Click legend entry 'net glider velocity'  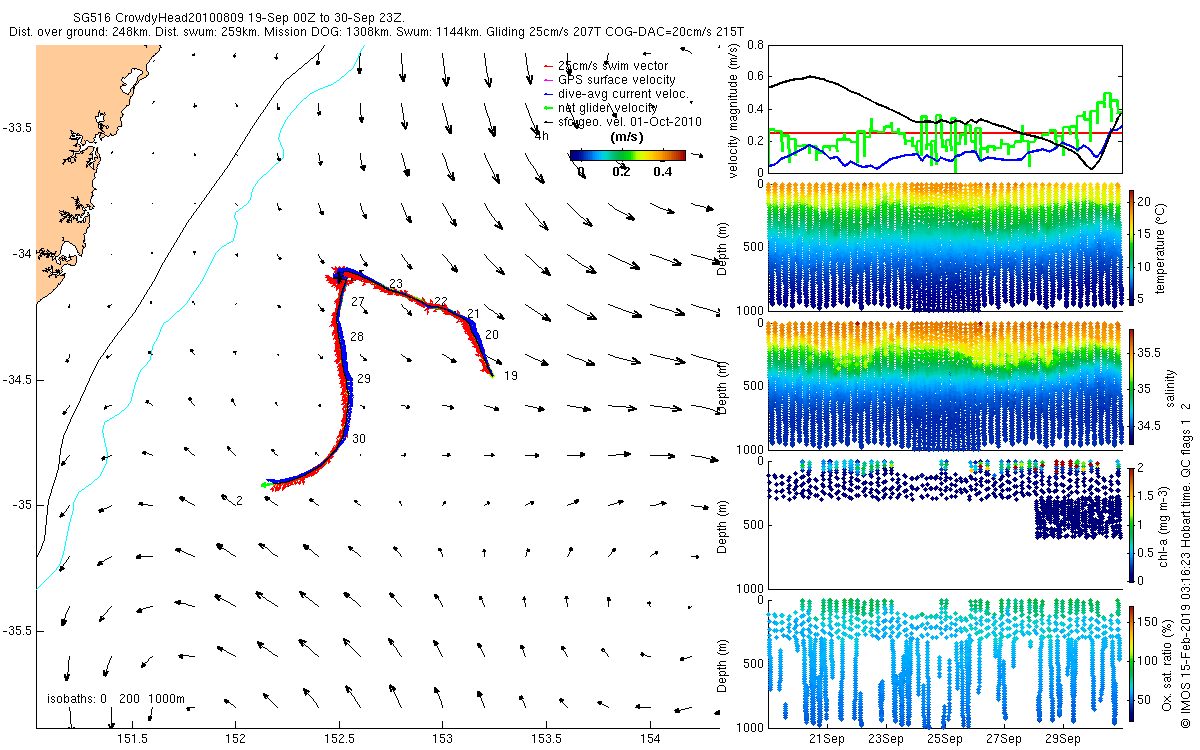pyautogui.click(x=607, y=108)
